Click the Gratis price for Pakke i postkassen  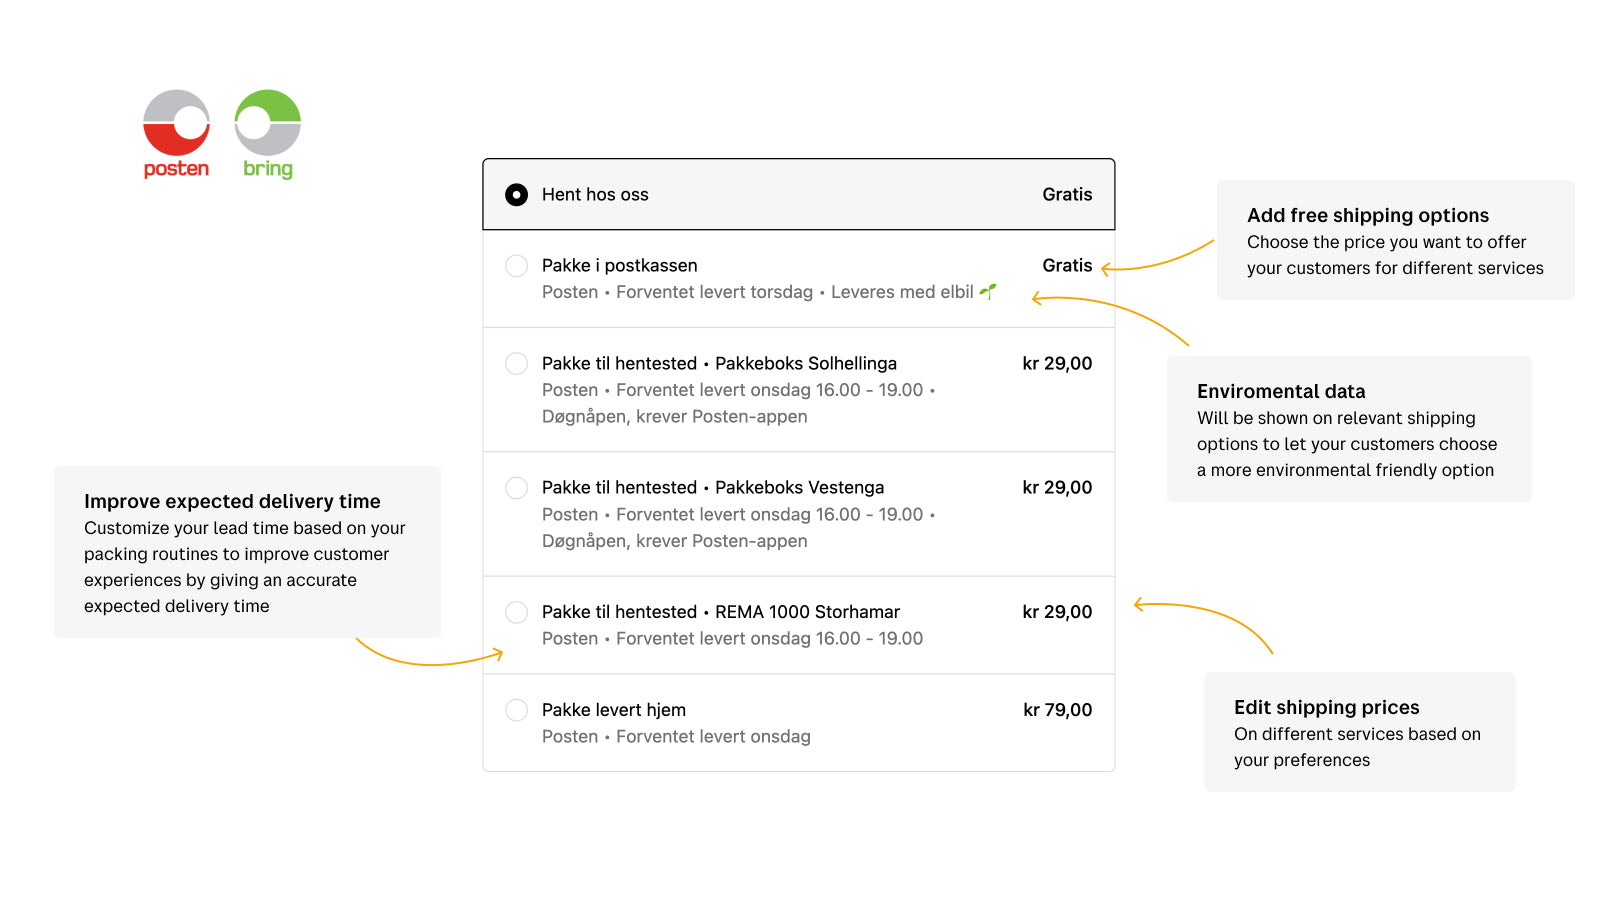point(1067,266)
